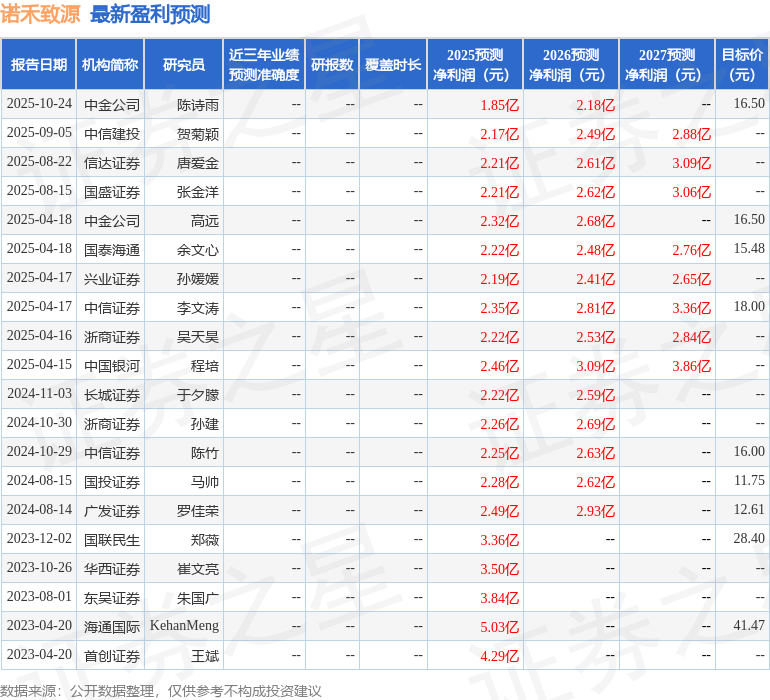Select the 研报数 column header
770x700 pixels.
332,65
